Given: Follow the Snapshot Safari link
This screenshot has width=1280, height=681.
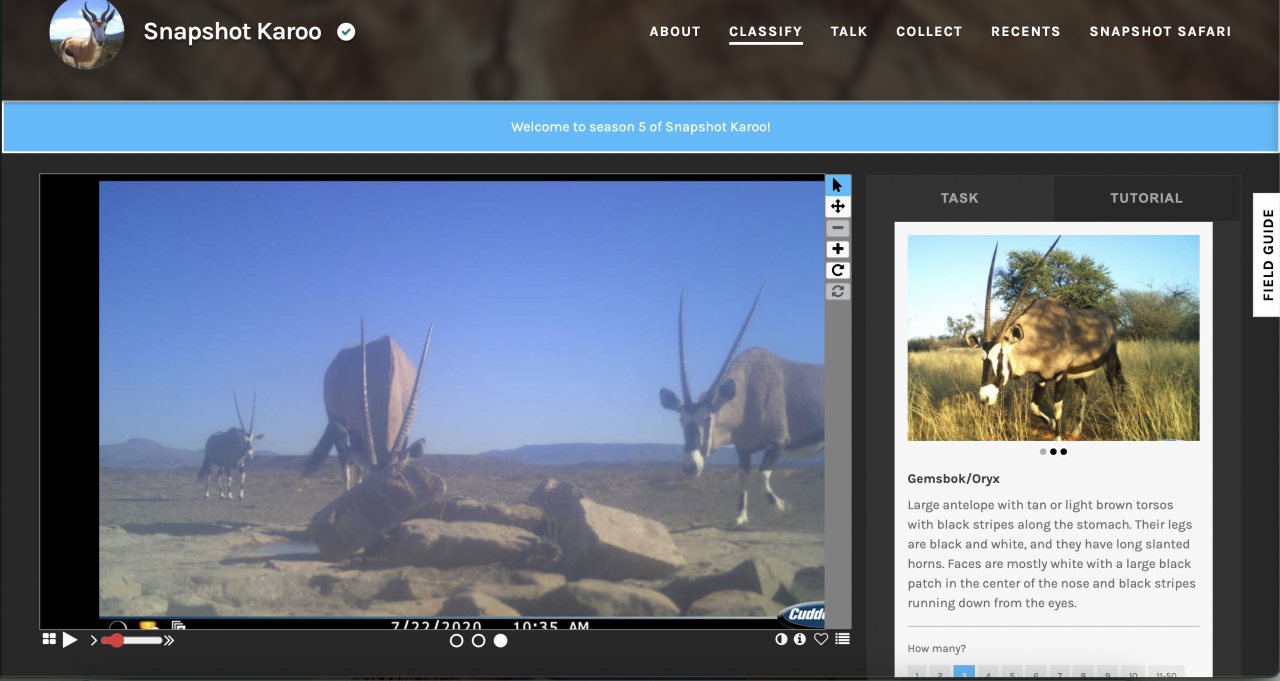Looking at the screenshot, I should (1160, 31).
